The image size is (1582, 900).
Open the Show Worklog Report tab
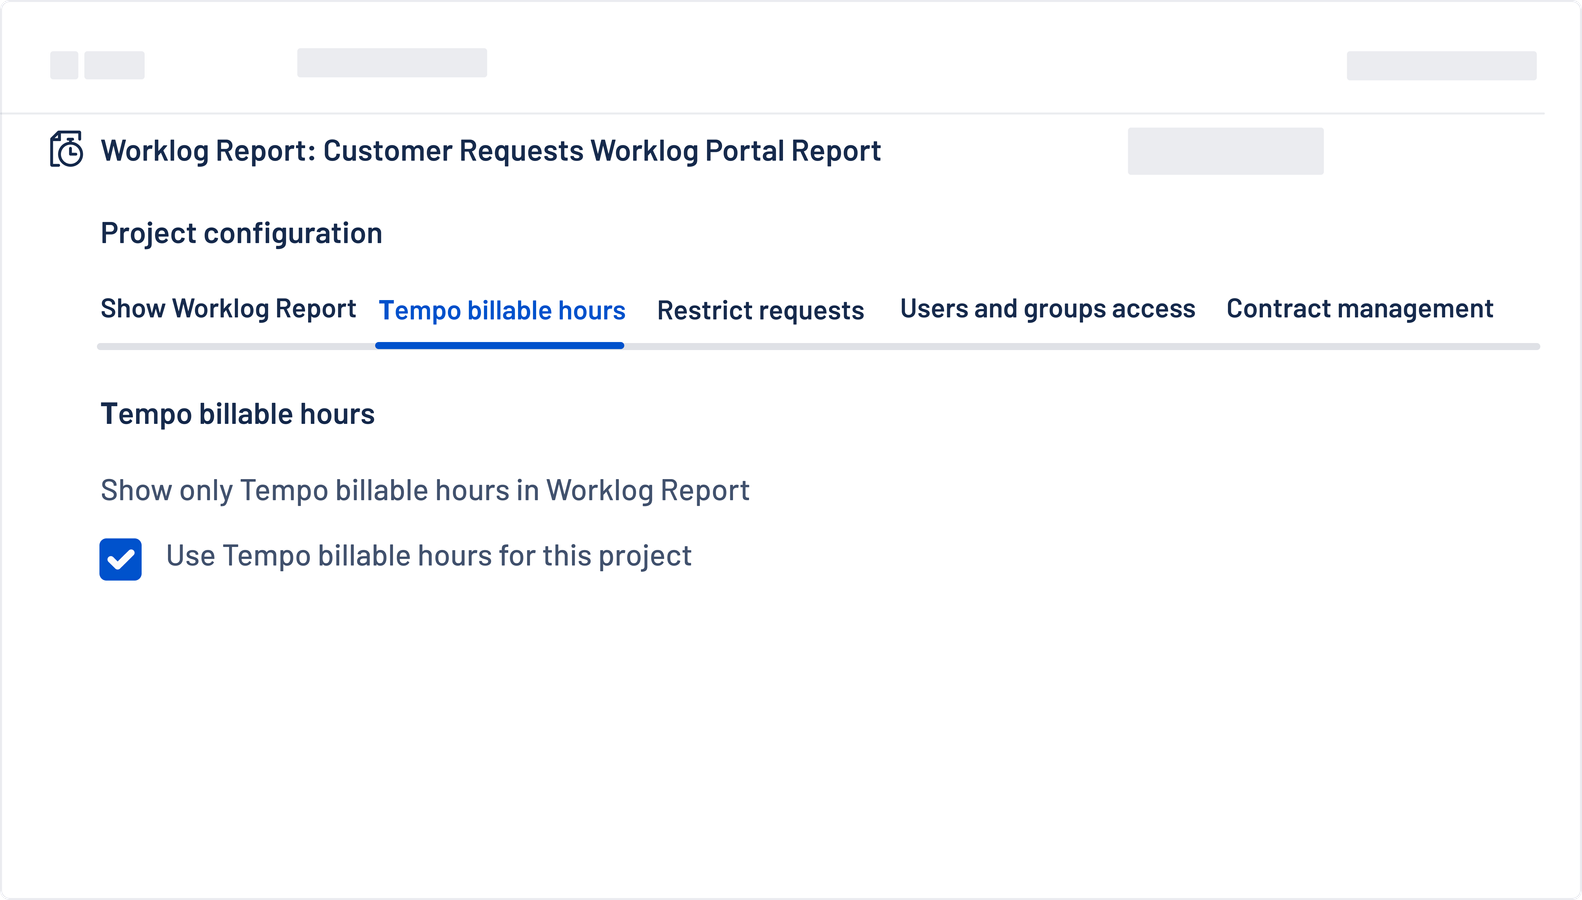pyautogui.click(x=228, y=309)
